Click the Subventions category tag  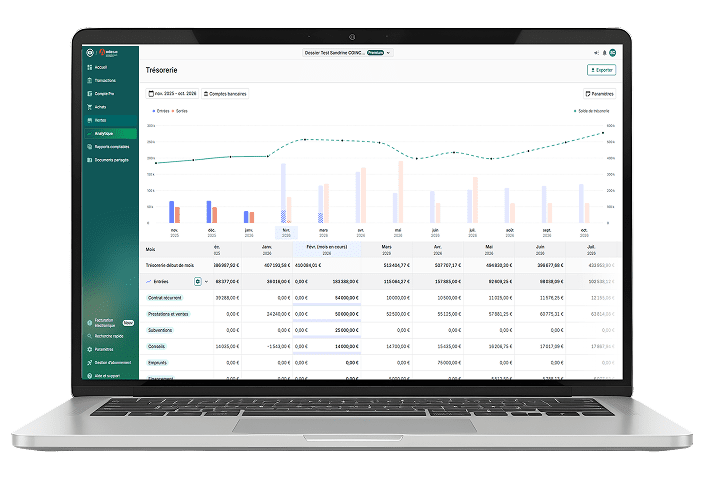pos(160,330)
